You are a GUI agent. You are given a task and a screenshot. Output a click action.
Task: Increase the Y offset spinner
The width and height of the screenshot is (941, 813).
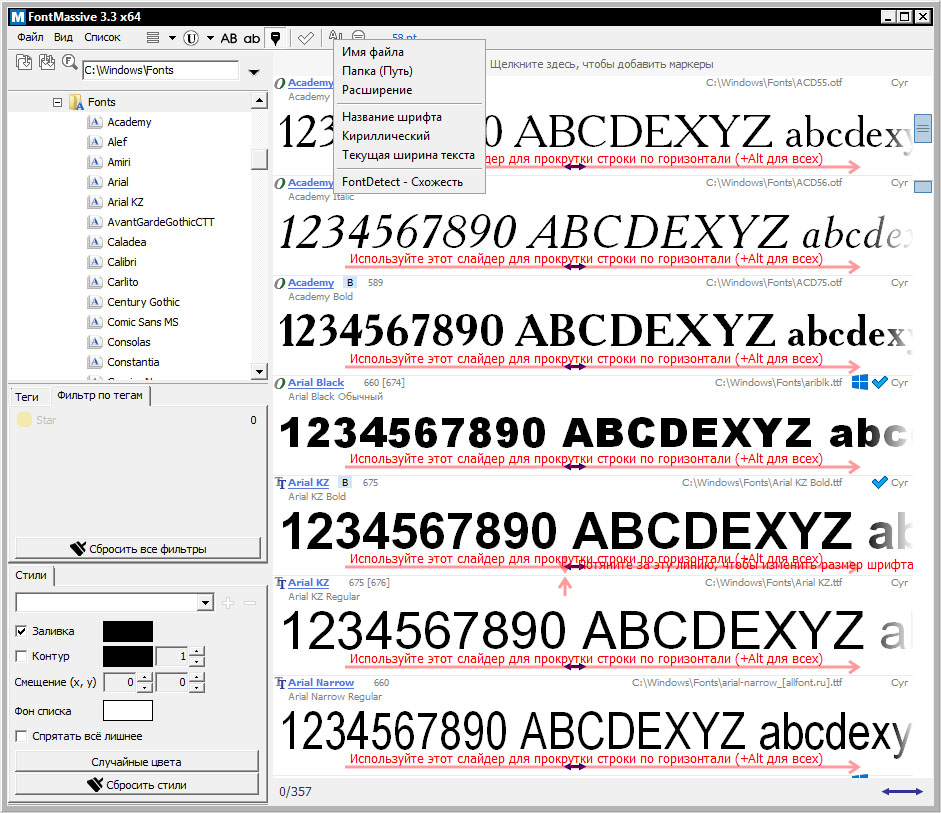[x=196, y=677]
